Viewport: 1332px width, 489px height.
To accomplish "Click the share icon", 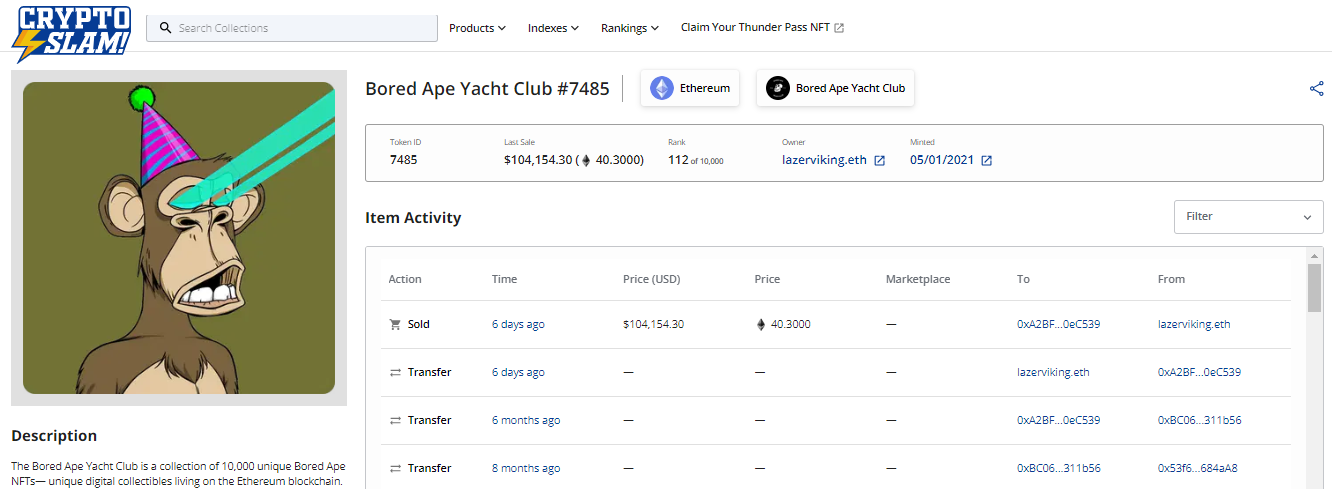I will pos(1316,88).
